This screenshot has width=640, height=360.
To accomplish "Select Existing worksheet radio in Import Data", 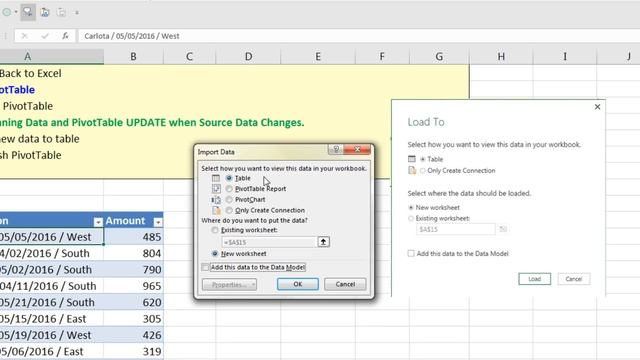I will 215,230.
